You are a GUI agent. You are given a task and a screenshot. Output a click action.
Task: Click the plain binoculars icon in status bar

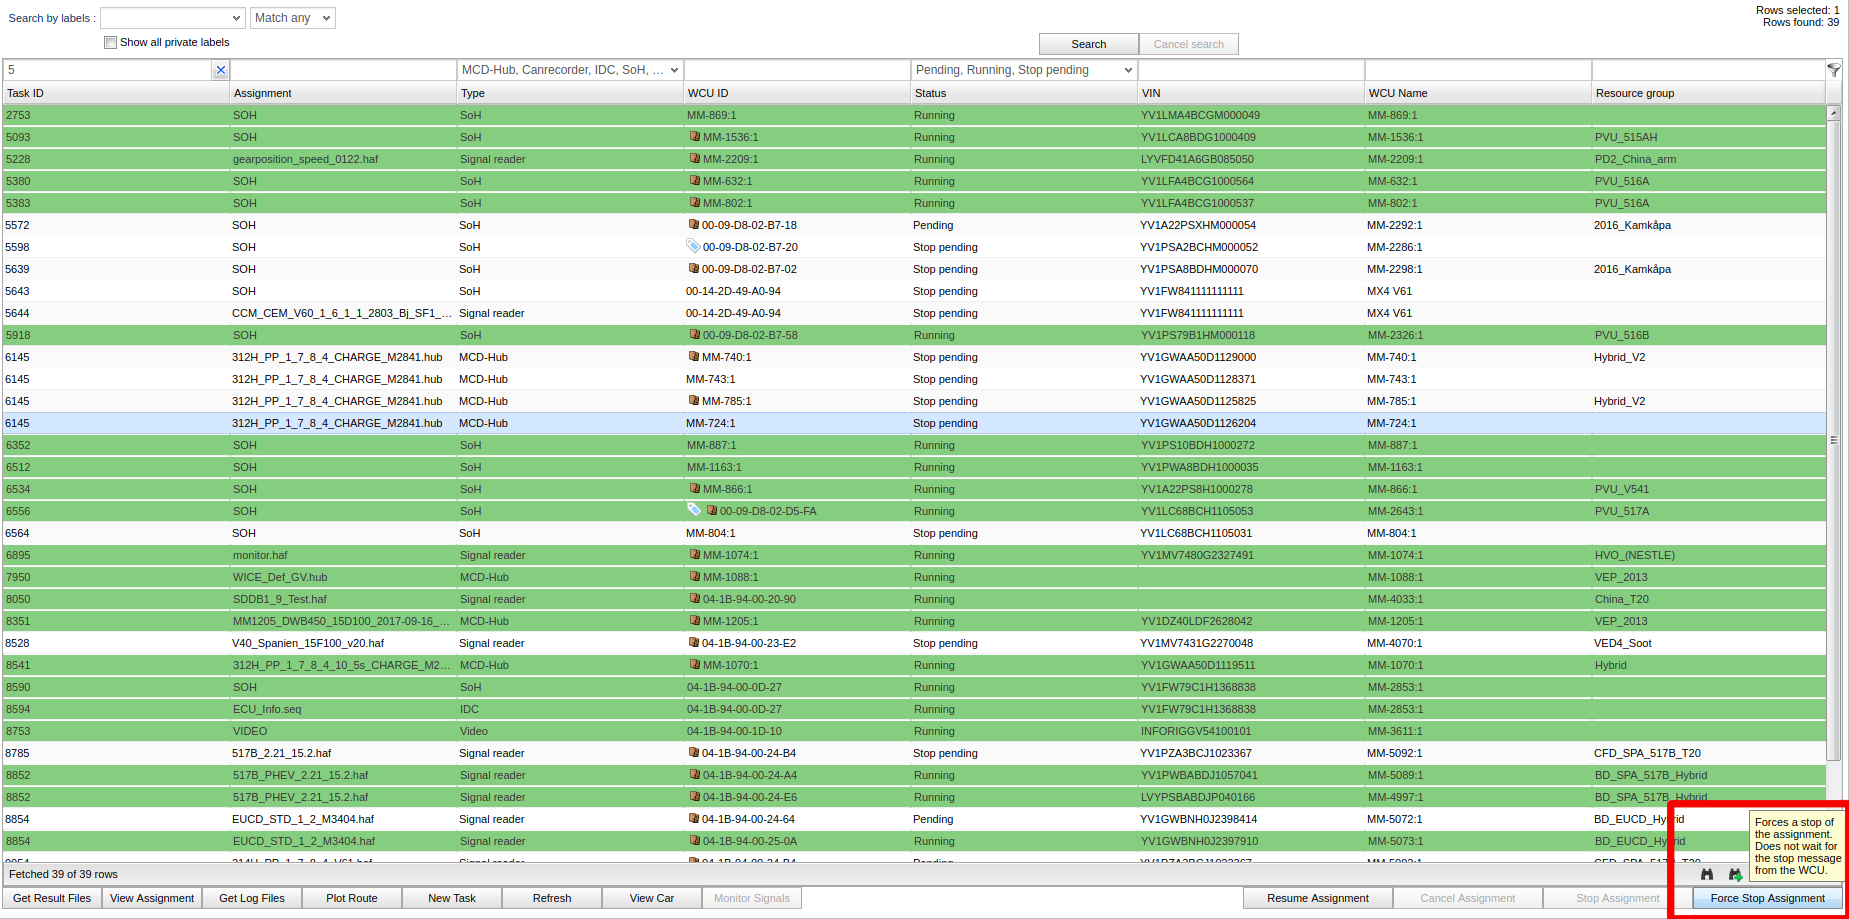coord(1707,874)
